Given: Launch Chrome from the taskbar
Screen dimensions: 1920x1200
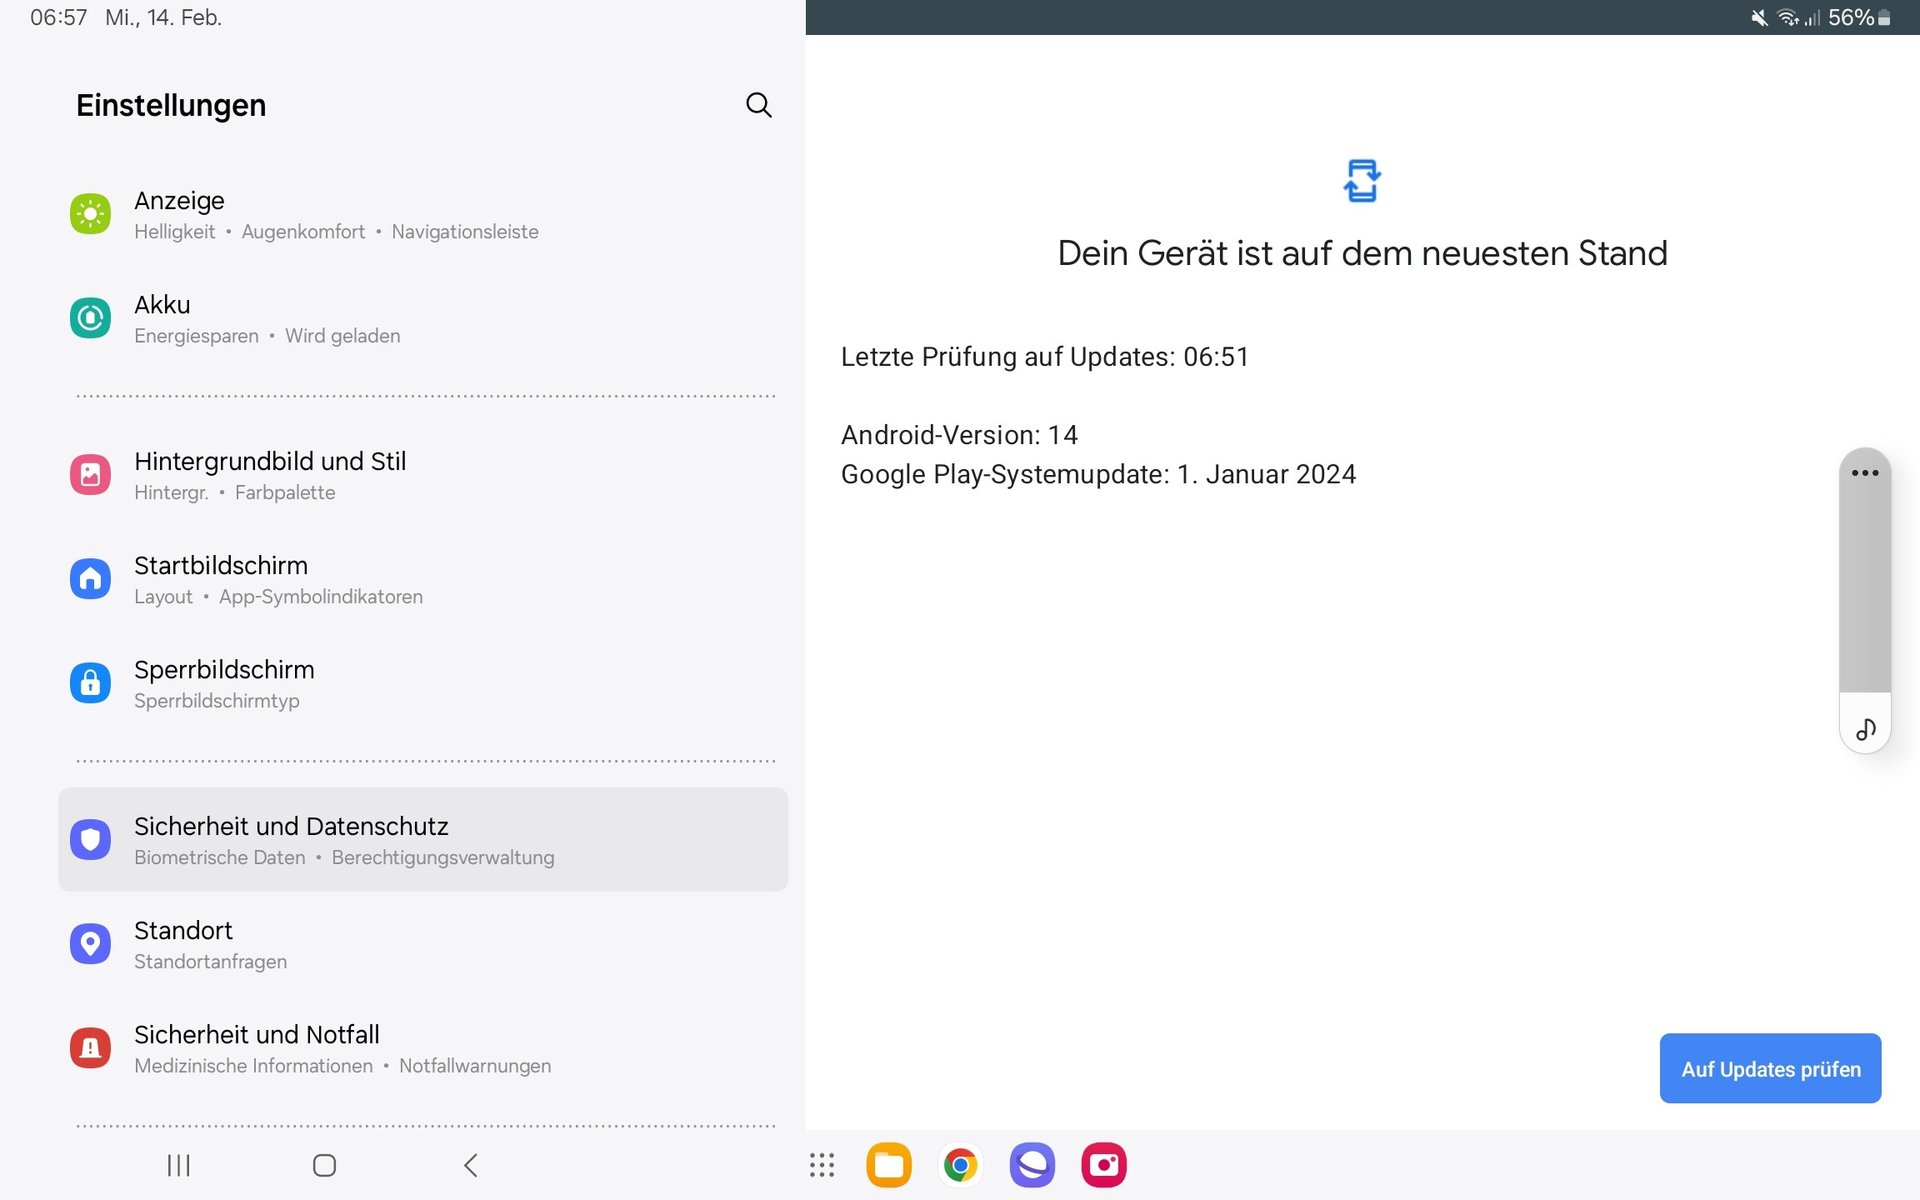Looking at the screenshot, I should click(x=960, y=1165).
